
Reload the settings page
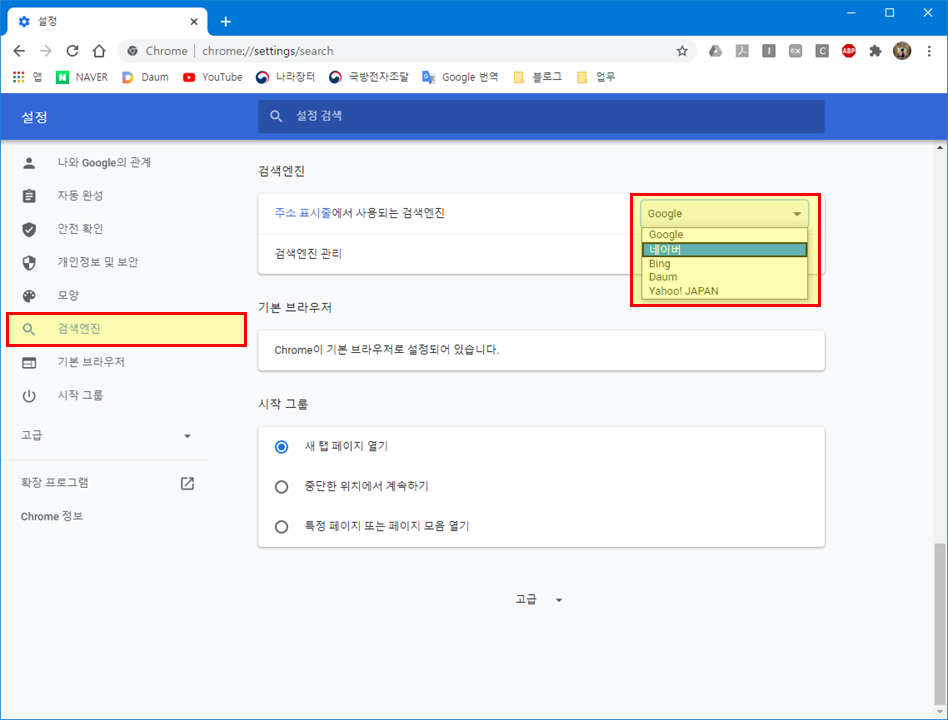pyautogui.click(x=73, y=51)
